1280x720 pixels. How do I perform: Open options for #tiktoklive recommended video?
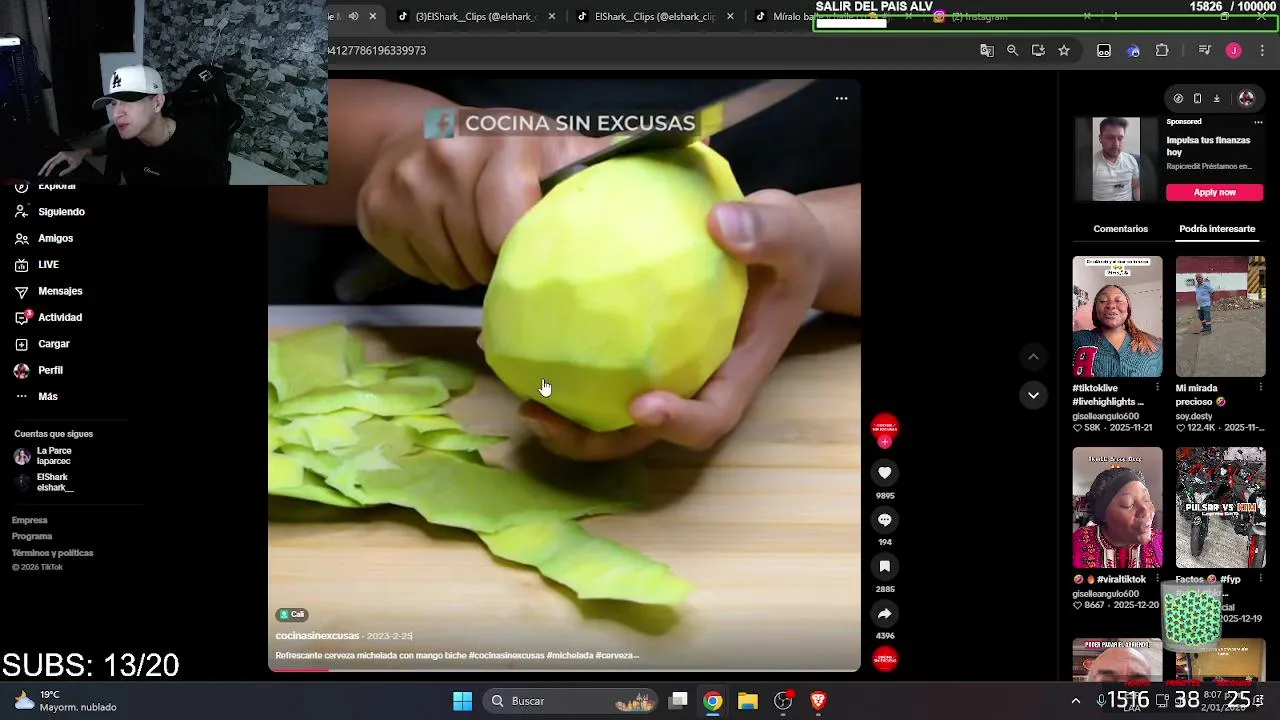click(x=1157, y=388)
